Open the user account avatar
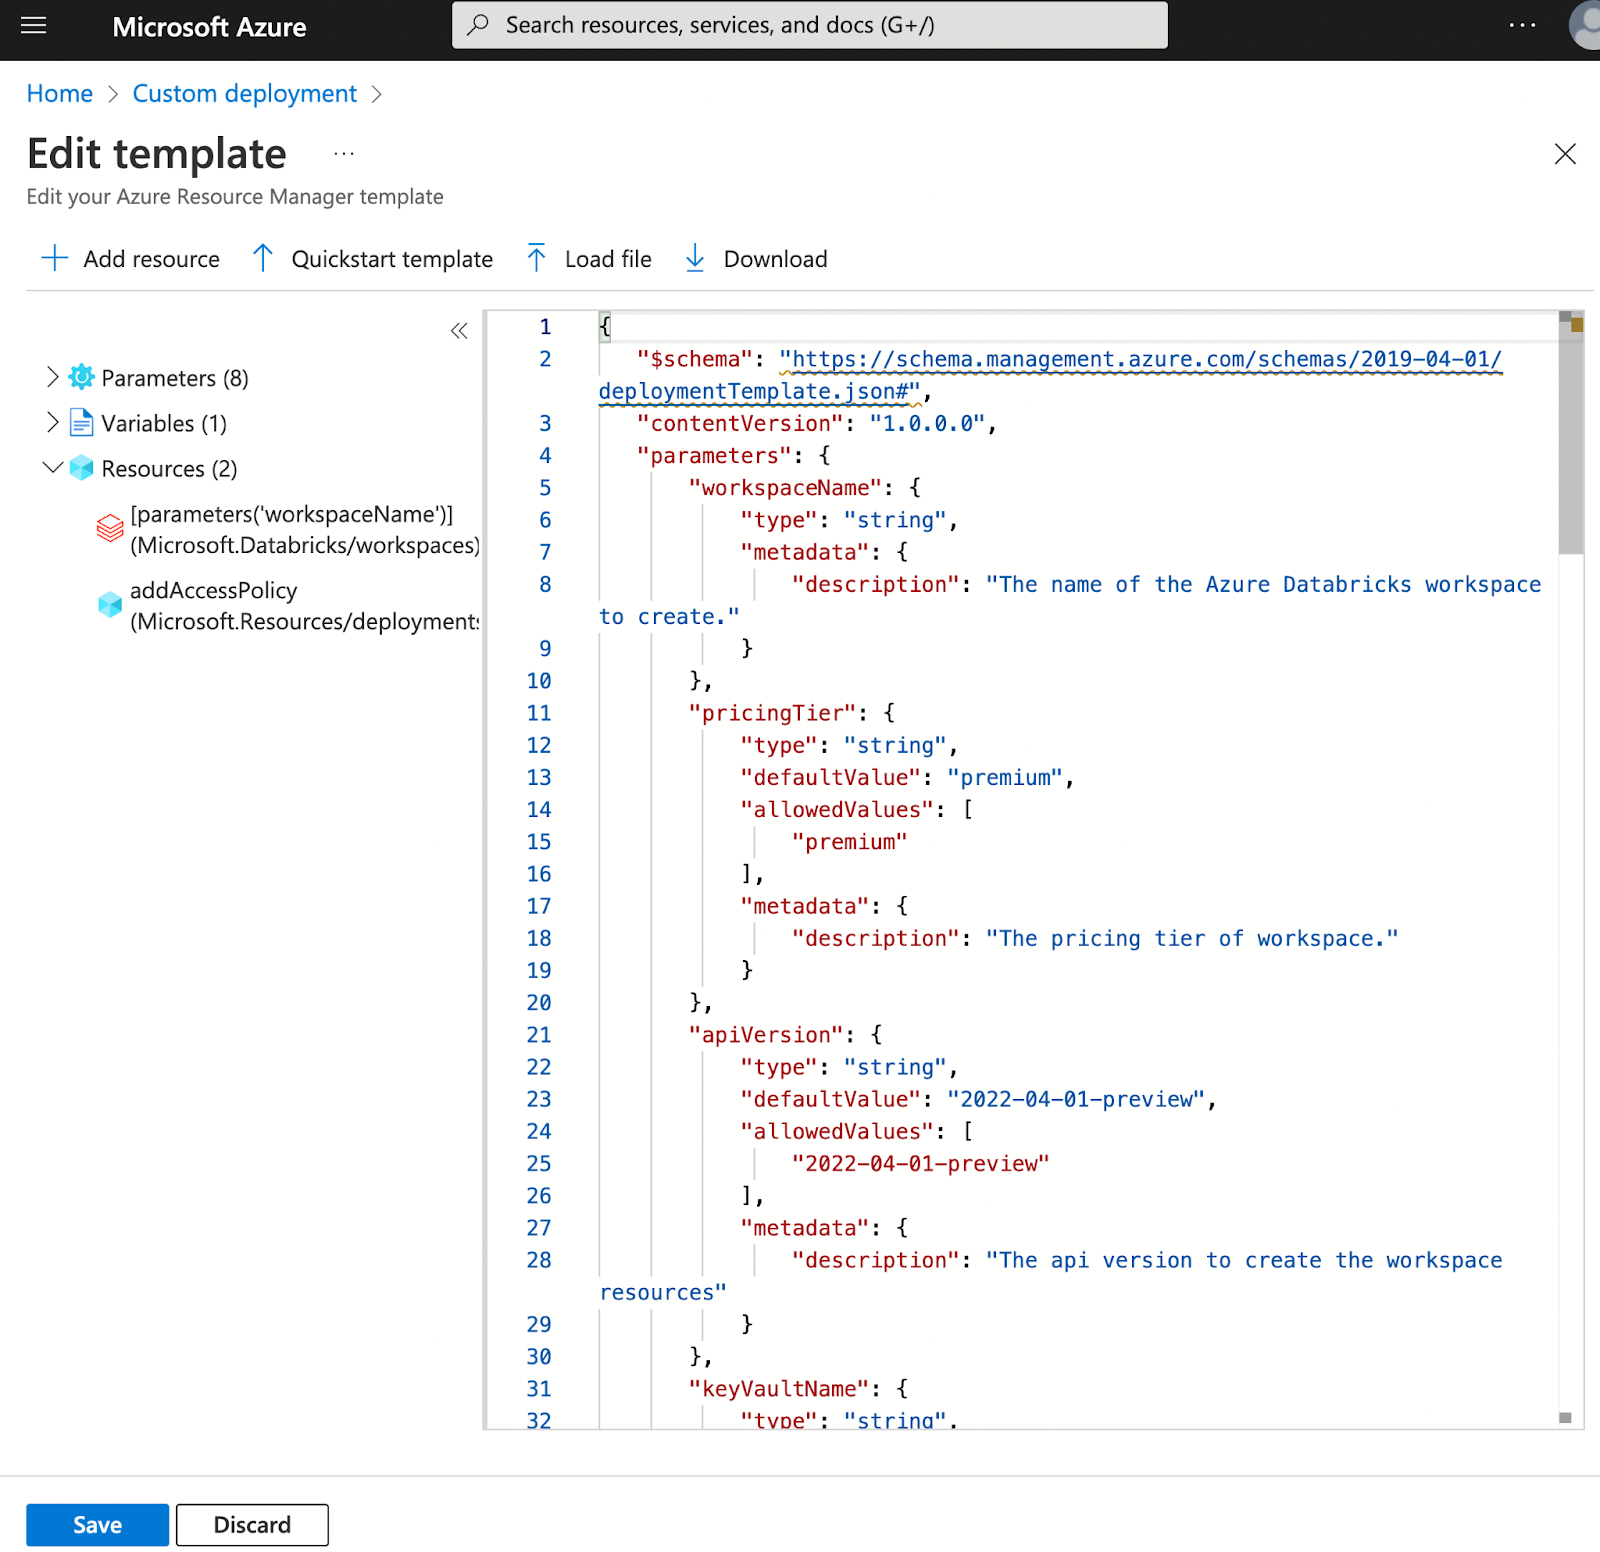Viewport: 1600px width, 1552px height. click(1585, 26)
